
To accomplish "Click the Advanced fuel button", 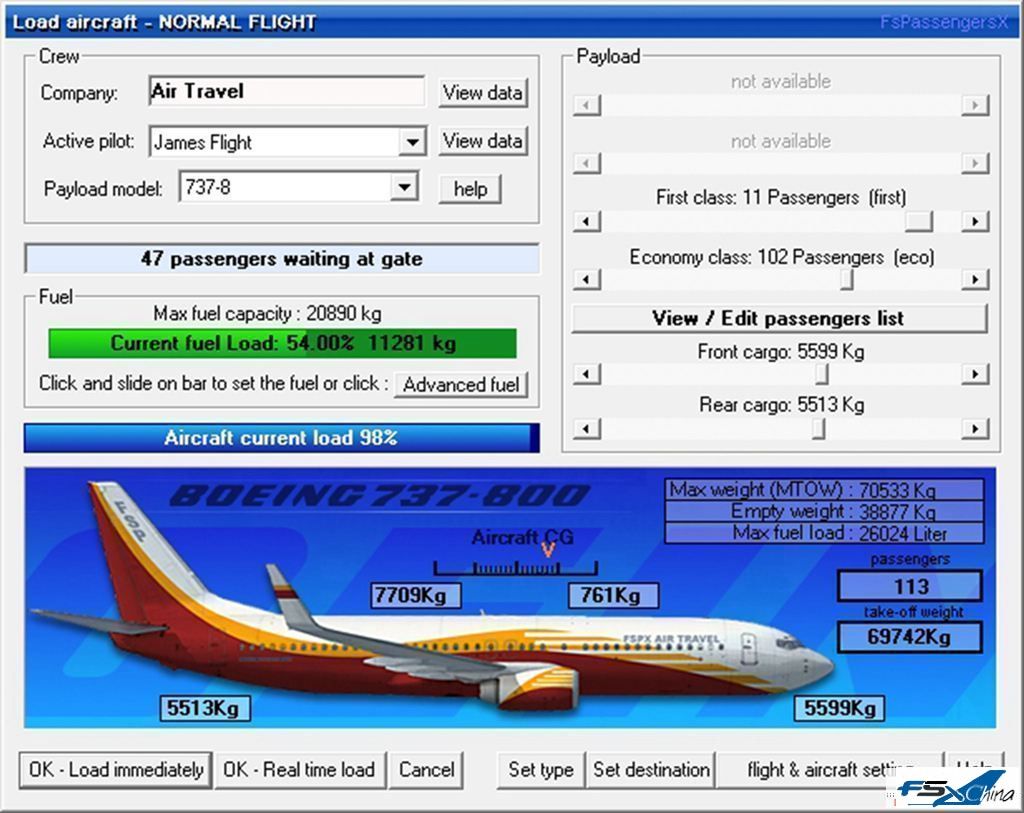I will [x=461, y=385].
